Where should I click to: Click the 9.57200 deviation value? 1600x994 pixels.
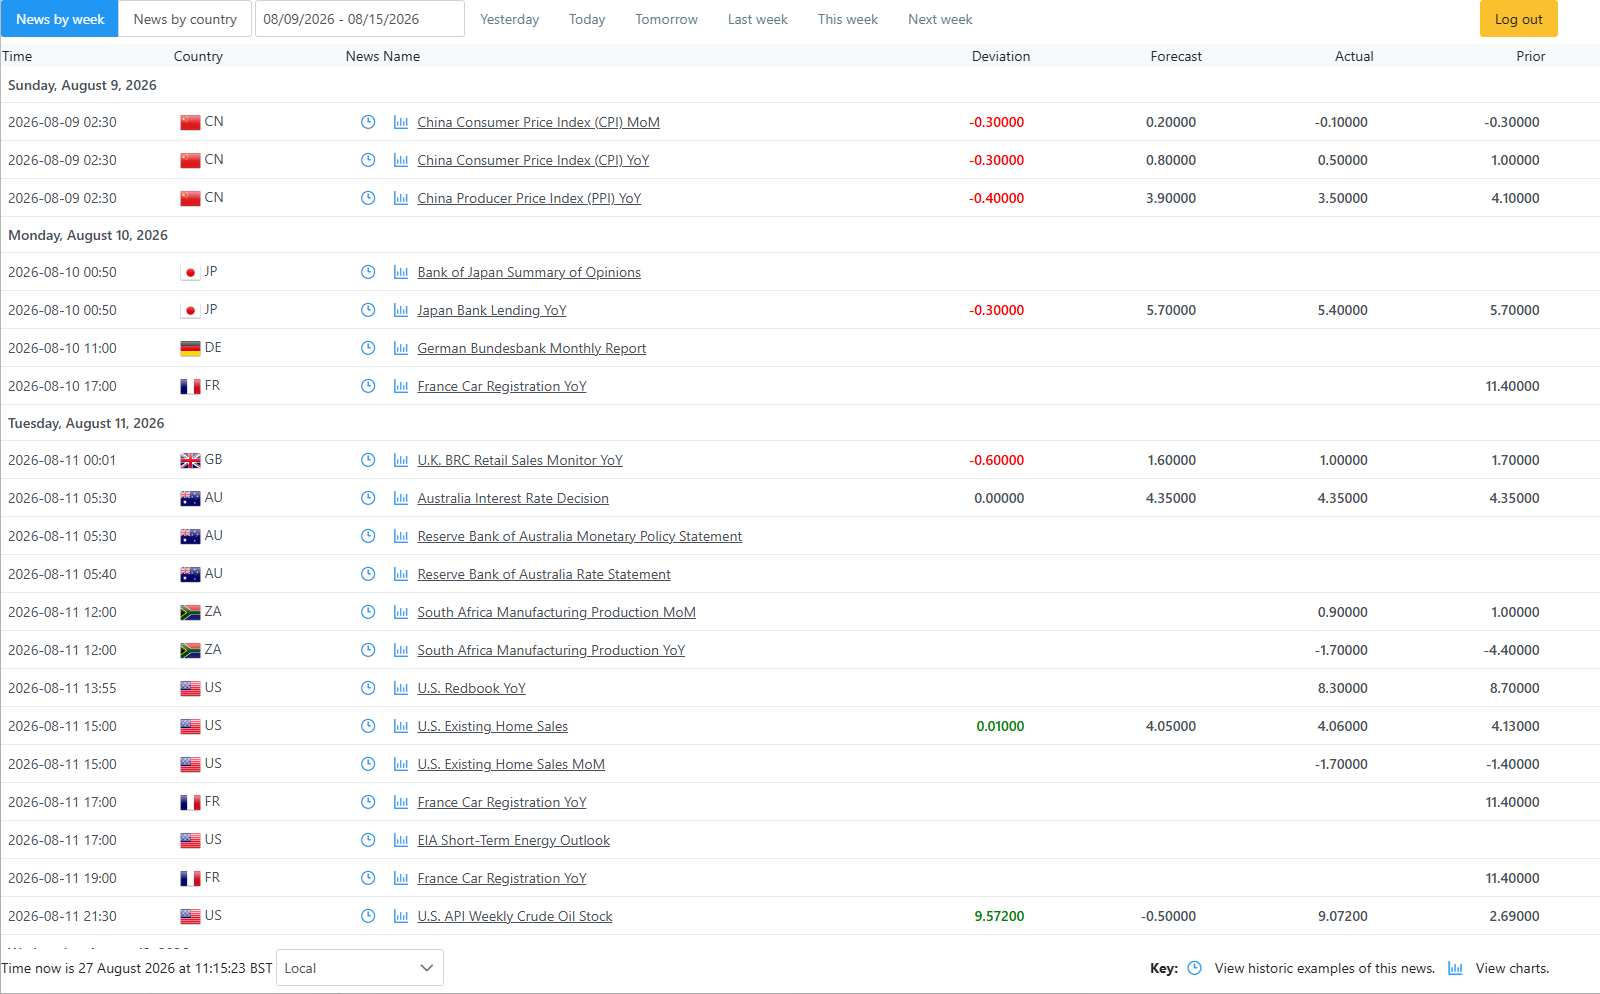pos(999,916)
